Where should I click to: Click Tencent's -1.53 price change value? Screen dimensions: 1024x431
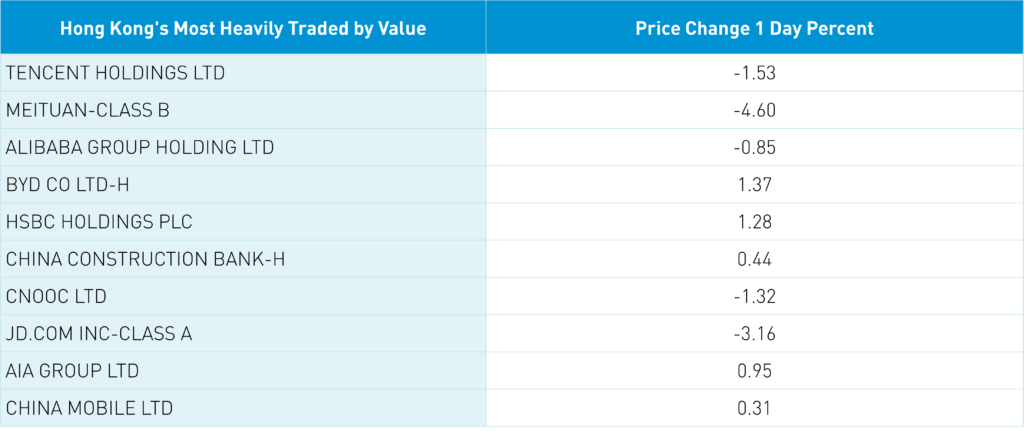click(754, 74)
